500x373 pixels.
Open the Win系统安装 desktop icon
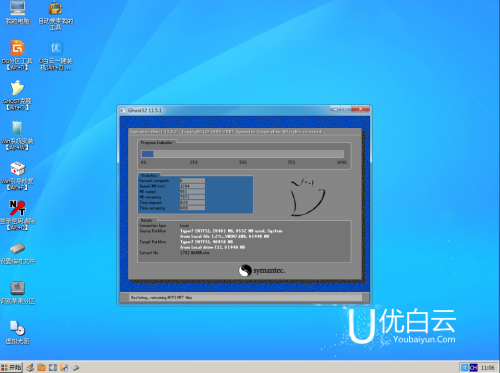coord(17,135)
